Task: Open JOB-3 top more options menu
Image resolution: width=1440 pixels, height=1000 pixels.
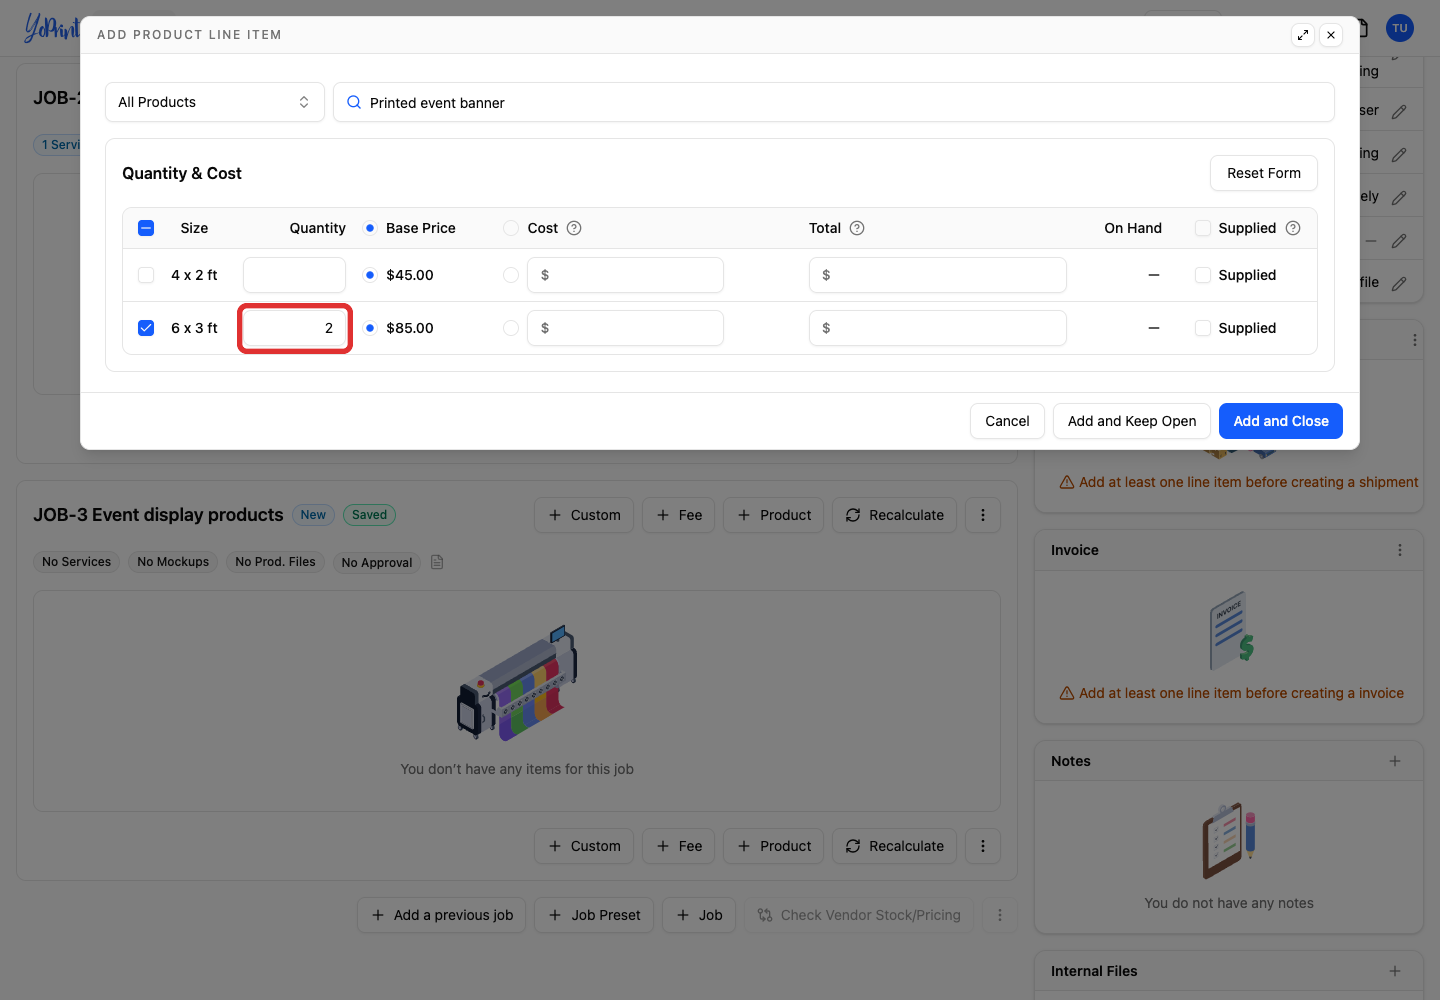Action: (x=983, y=515)
